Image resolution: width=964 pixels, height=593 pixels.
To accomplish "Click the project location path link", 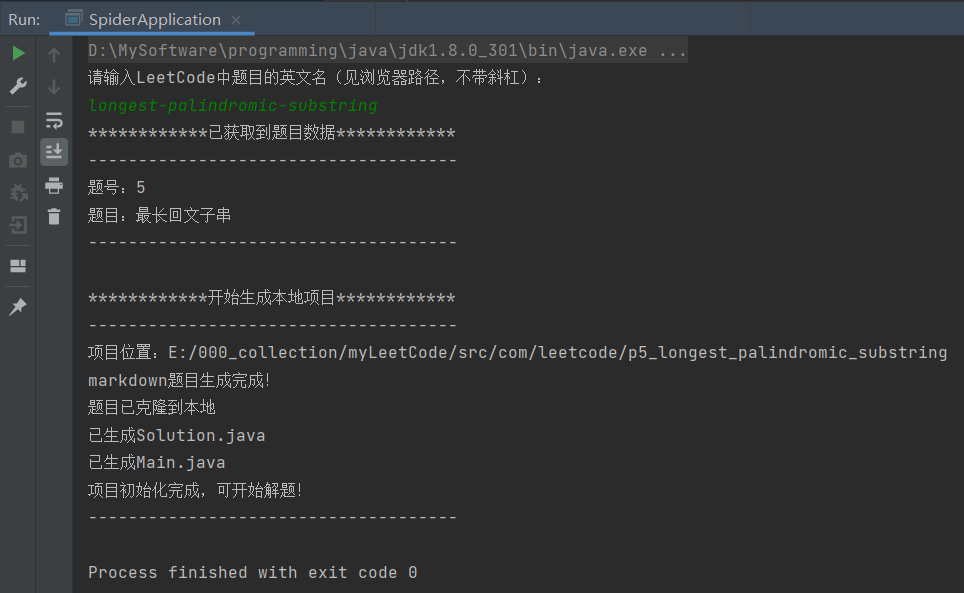I will tap(557, 352).
